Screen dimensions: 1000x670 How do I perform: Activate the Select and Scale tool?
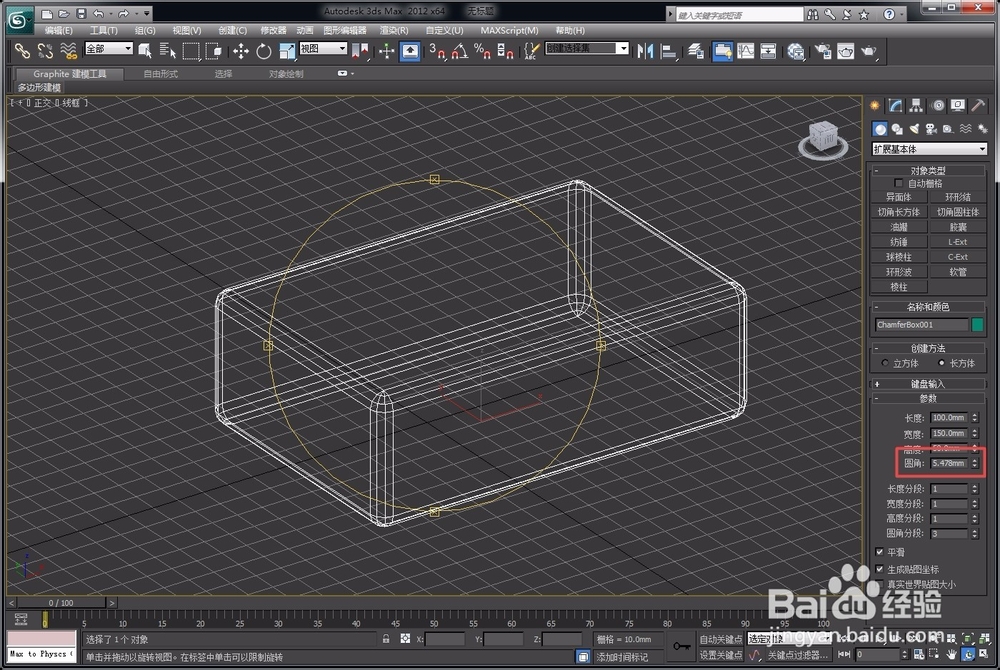[287, 51]
